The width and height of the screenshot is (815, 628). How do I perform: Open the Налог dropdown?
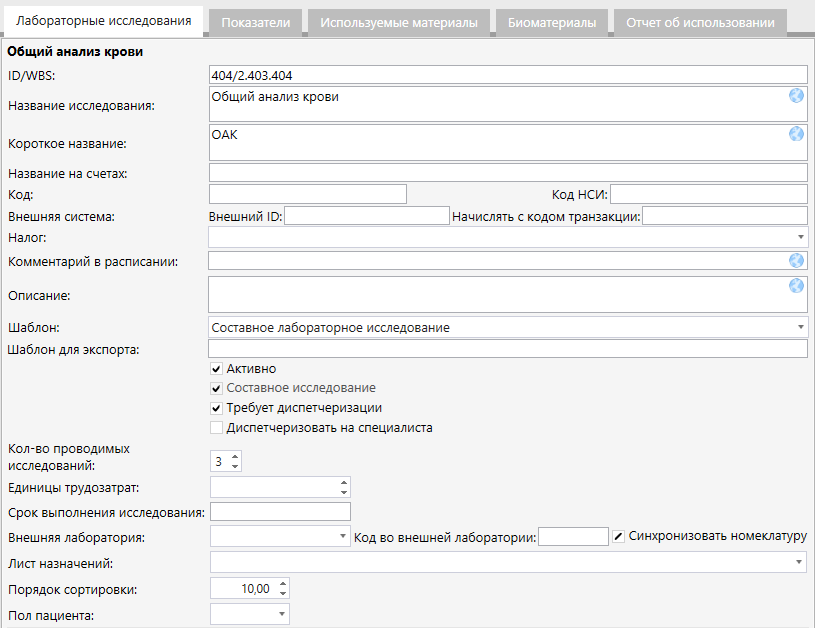click(802, 237)
